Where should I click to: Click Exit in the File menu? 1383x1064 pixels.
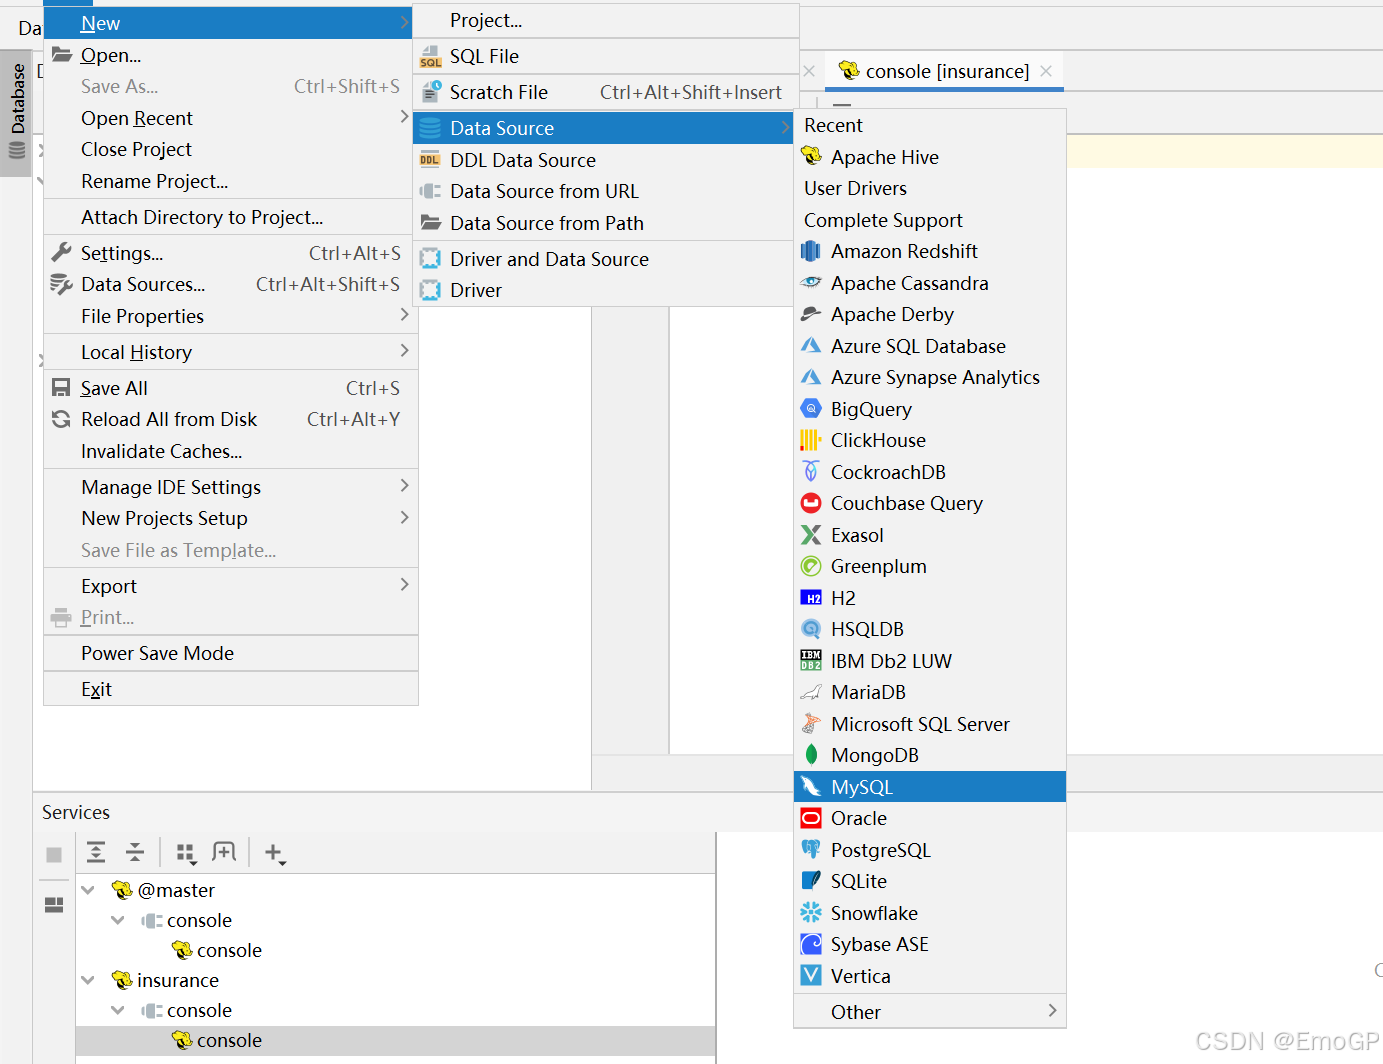click(x=231, y=689)
